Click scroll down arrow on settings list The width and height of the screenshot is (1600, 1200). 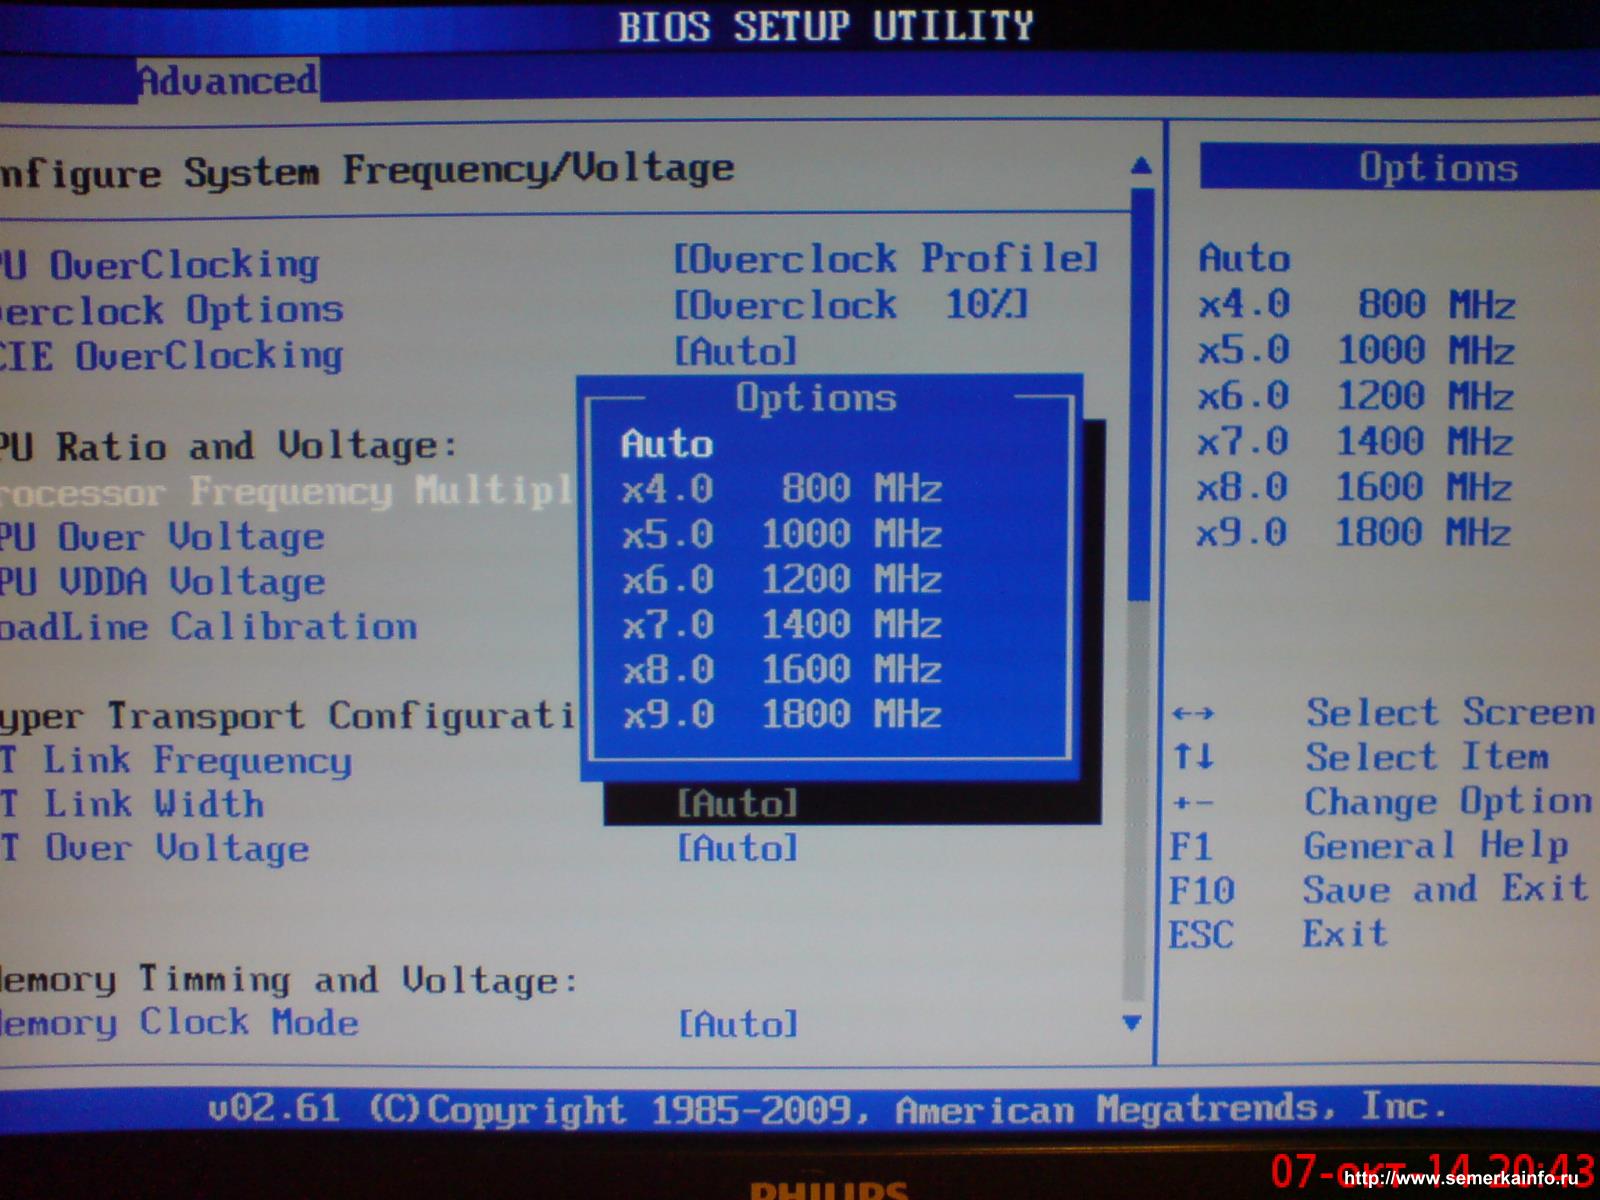[1132, 1022]
